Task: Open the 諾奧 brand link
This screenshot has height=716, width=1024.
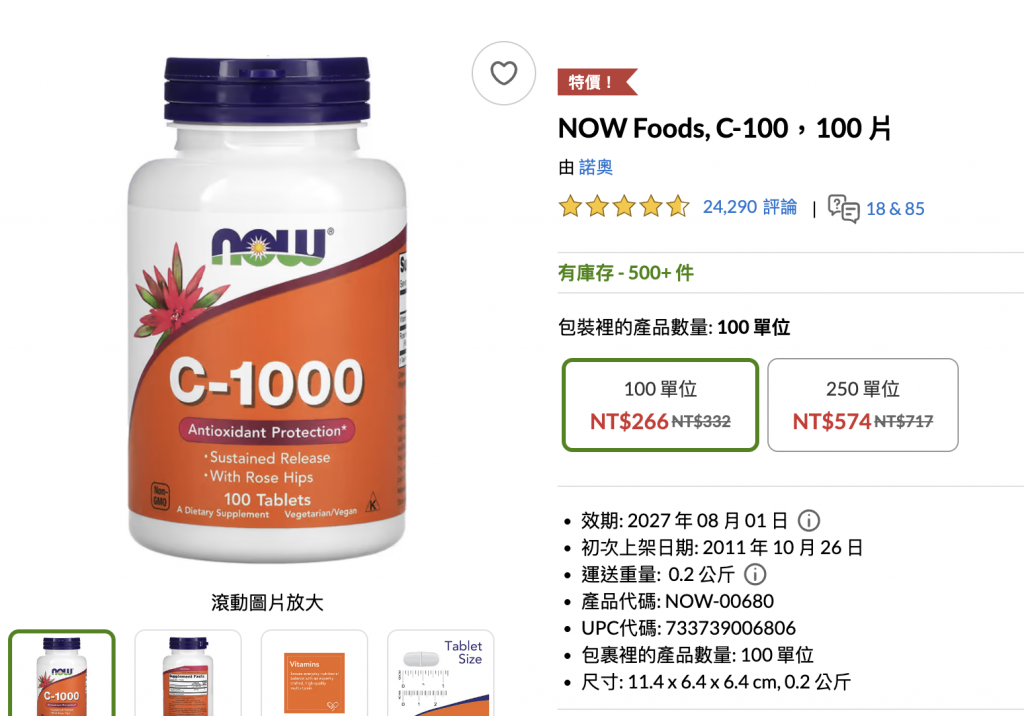Action: [596, 167]
